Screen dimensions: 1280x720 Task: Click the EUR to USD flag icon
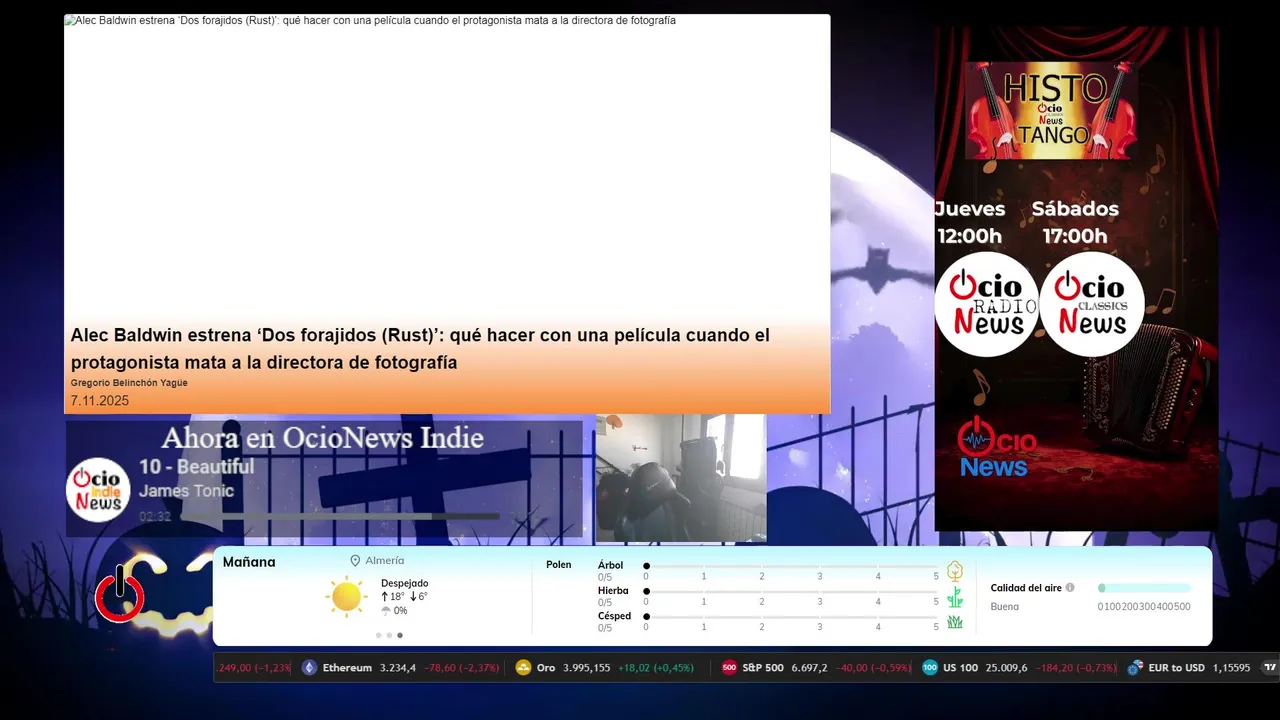(x=1135, y=668)
